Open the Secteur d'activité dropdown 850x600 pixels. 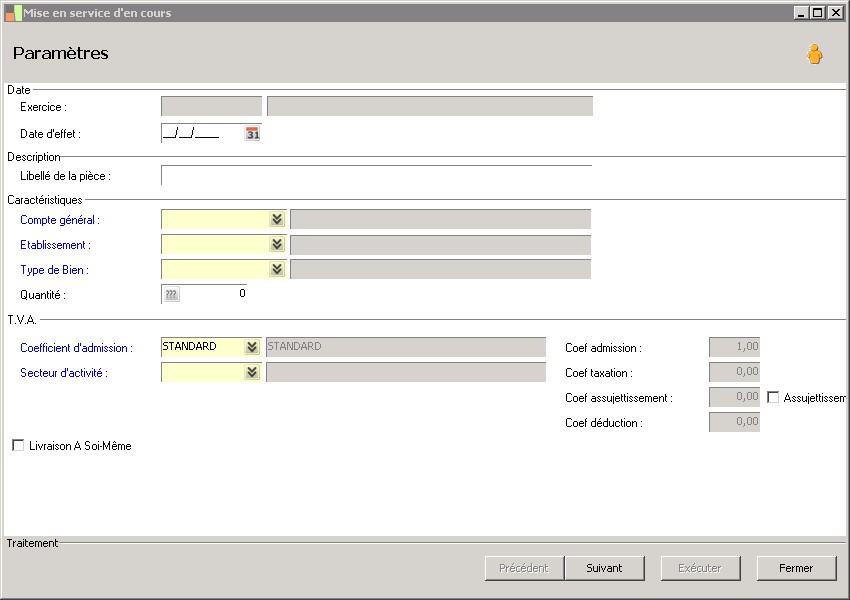[x=252, y=372]
